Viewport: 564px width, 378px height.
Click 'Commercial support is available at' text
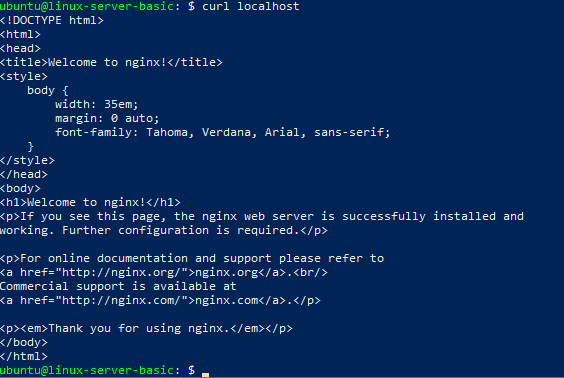118,287
